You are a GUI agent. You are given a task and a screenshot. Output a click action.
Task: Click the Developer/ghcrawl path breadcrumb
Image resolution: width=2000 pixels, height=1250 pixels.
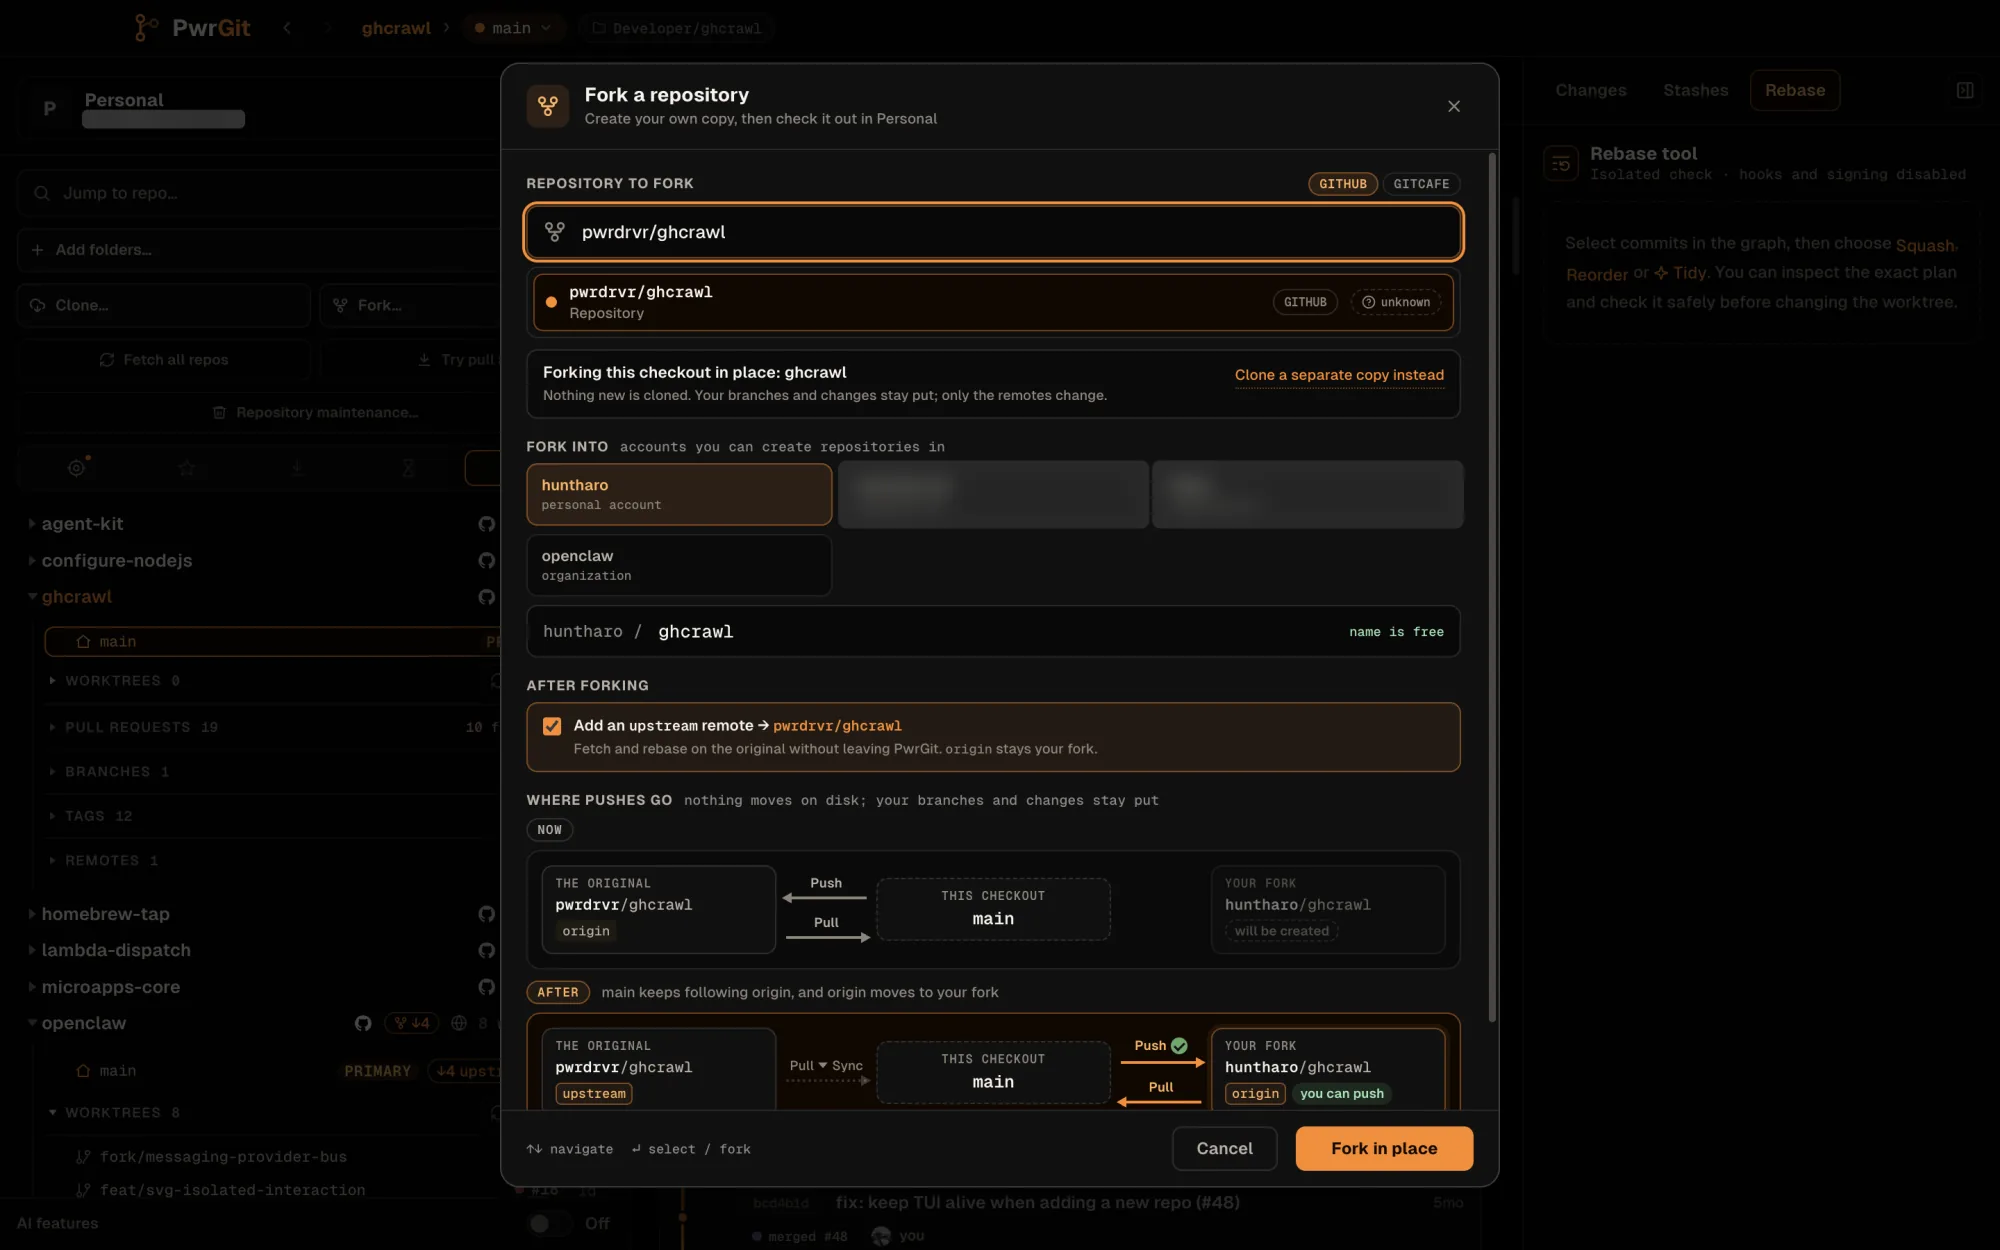[x=677, y=28]
